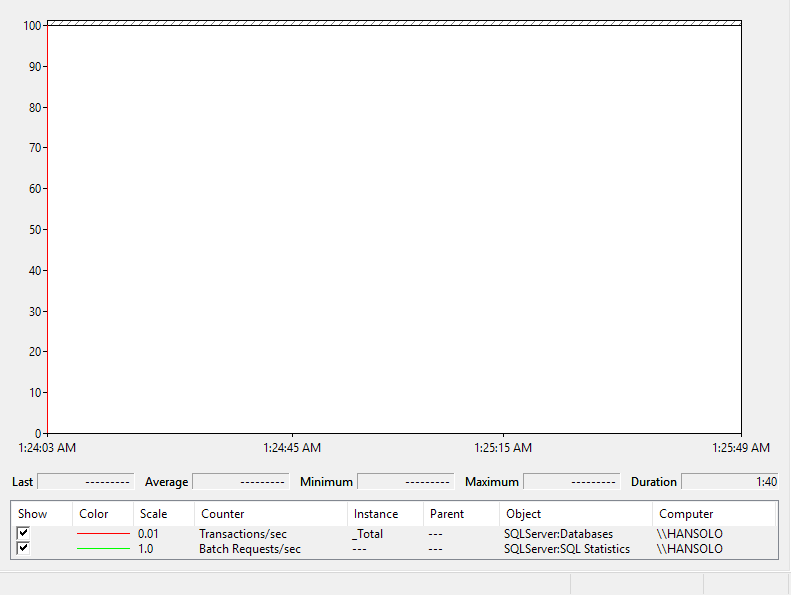This screenshot has height=595, width=791.
Task: Click \\HANSOLO in the Transactions/sec row
Action: click(690, 534)
